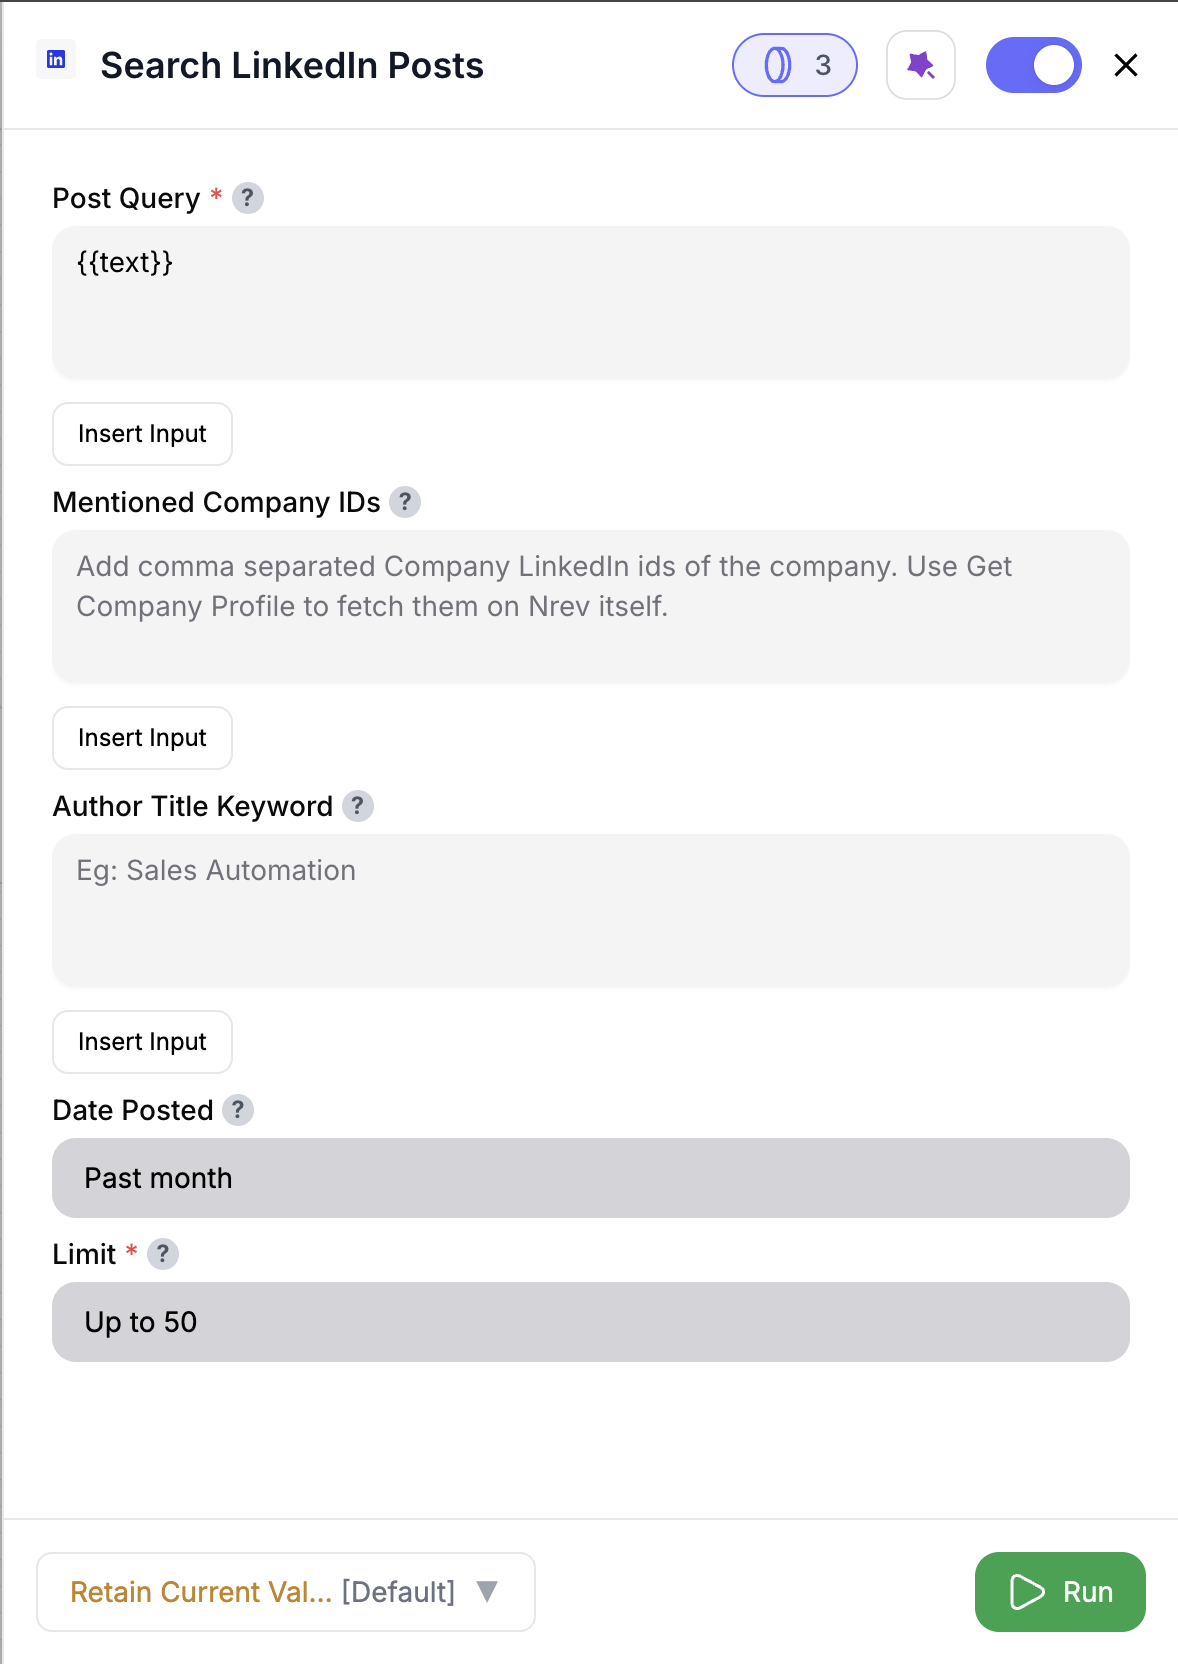Screen dimensions: 1178x1664
Task: Open the Limit field help icon
Action: click(163, 1254)
